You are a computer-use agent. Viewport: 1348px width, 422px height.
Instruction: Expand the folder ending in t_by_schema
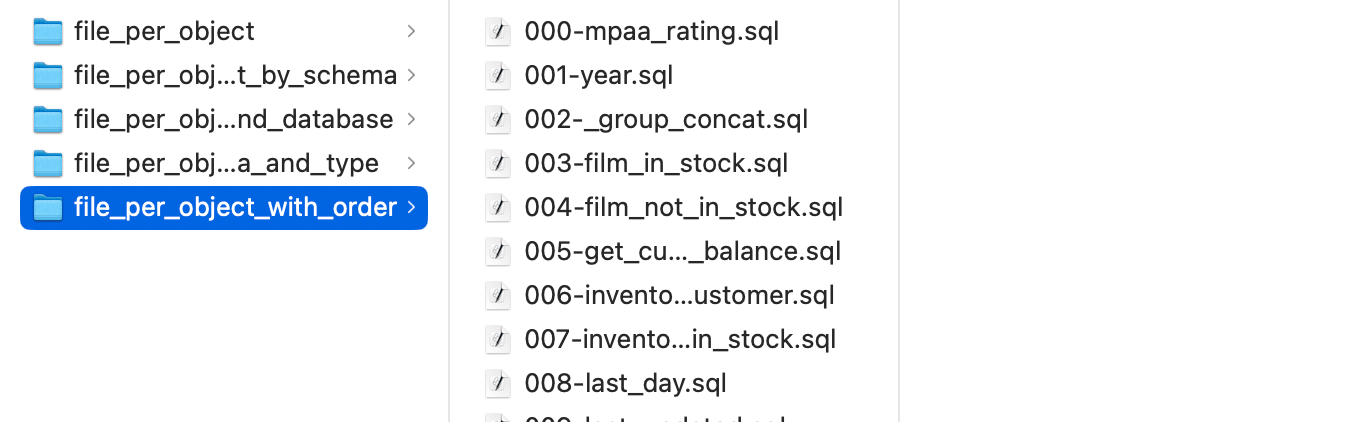[411, 76]
